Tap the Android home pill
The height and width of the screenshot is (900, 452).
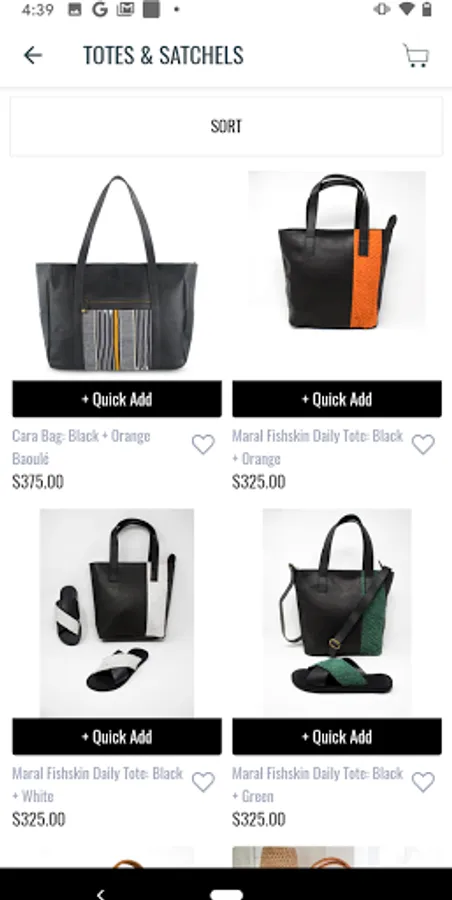click(226, 894)
